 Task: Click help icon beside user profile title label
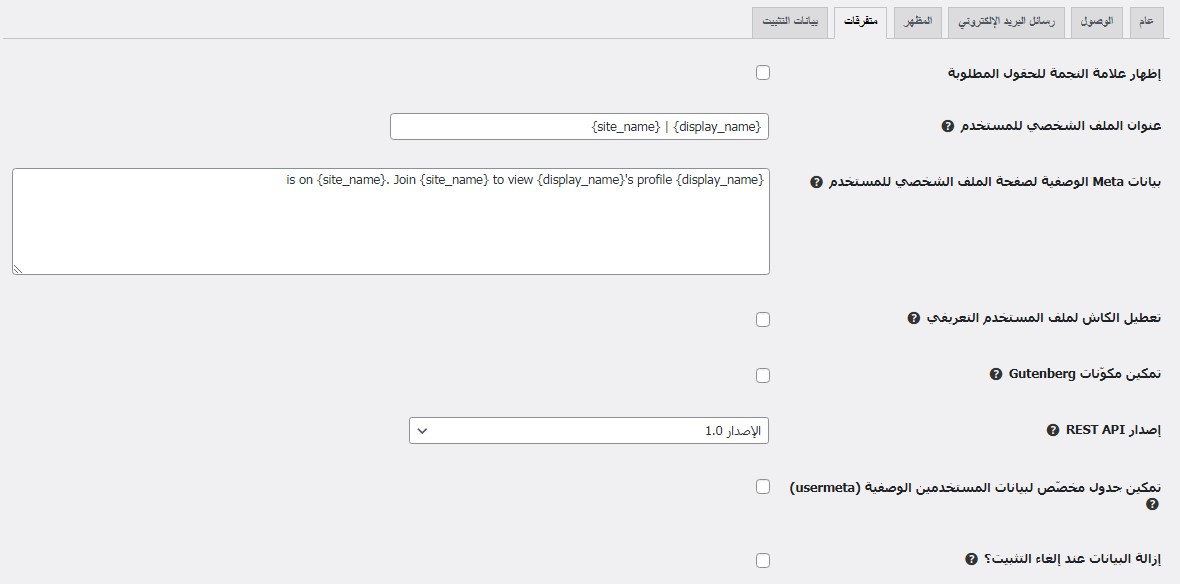(x=948, y=126)
